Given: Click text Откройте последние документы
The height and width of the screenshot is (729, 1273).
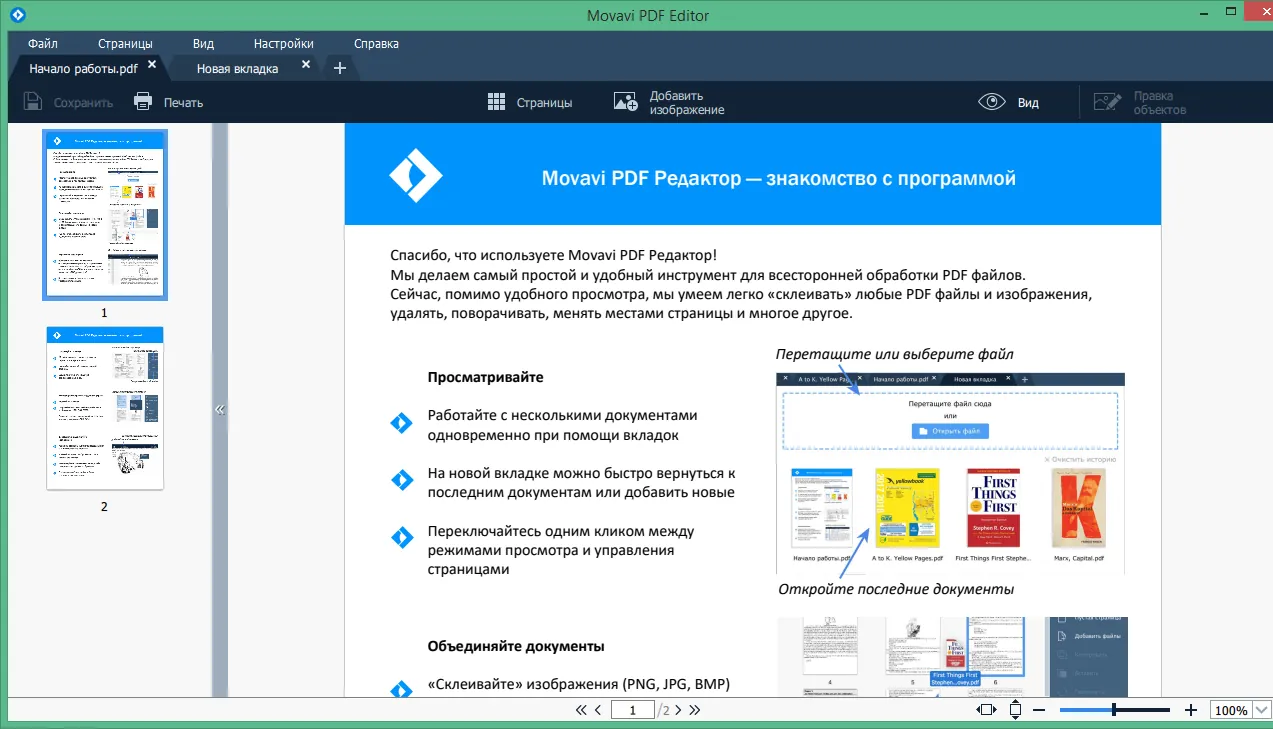Looking at the screenshot, I should [896, 589].
